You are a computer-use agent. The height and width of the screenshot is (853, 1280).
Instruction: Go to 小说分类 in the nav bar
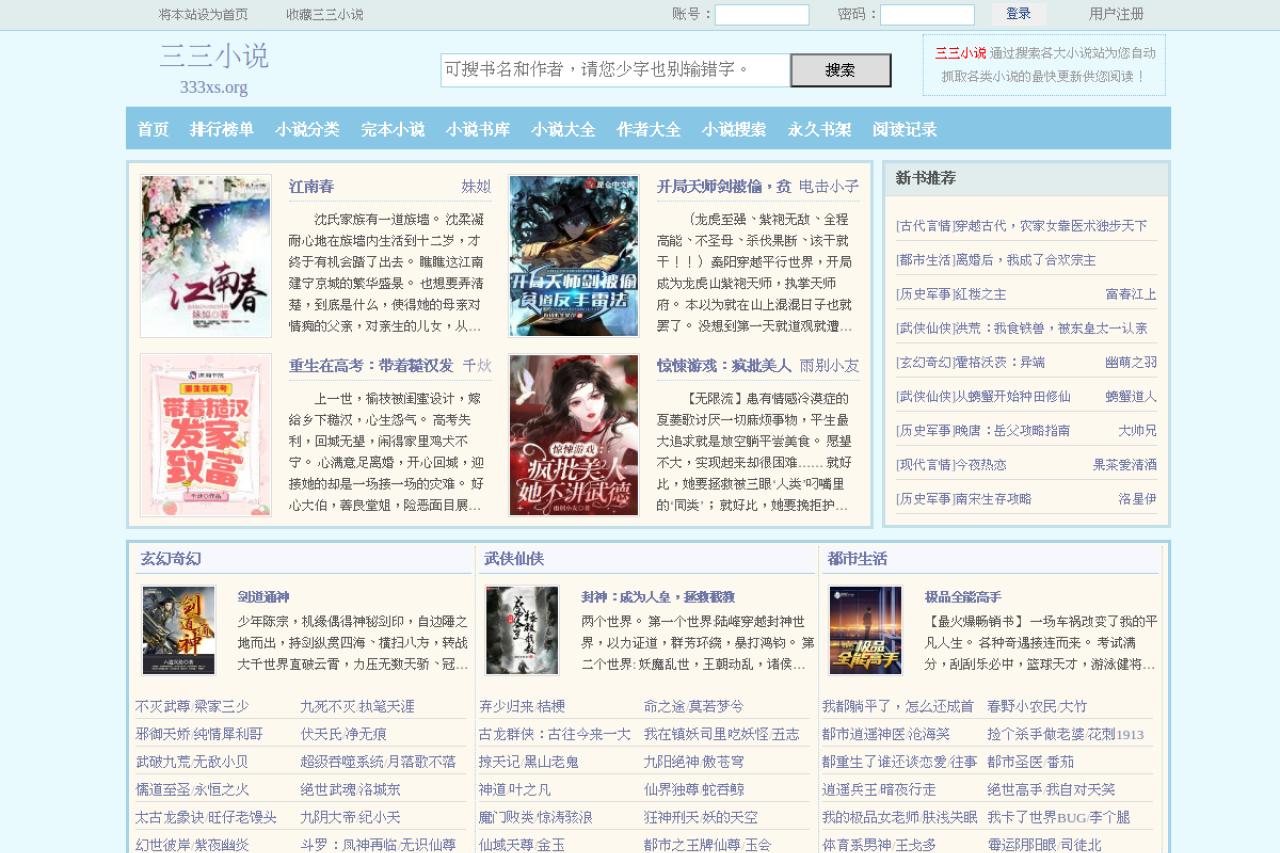point(307,129)
